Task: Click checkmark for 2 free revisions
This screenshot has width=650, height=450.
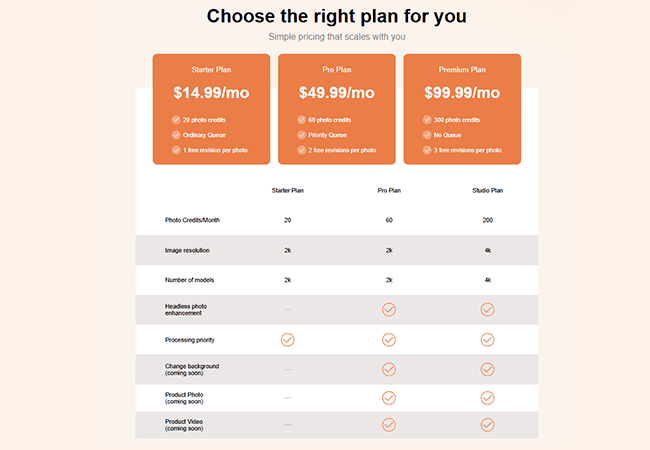Action: coord(301,150)
